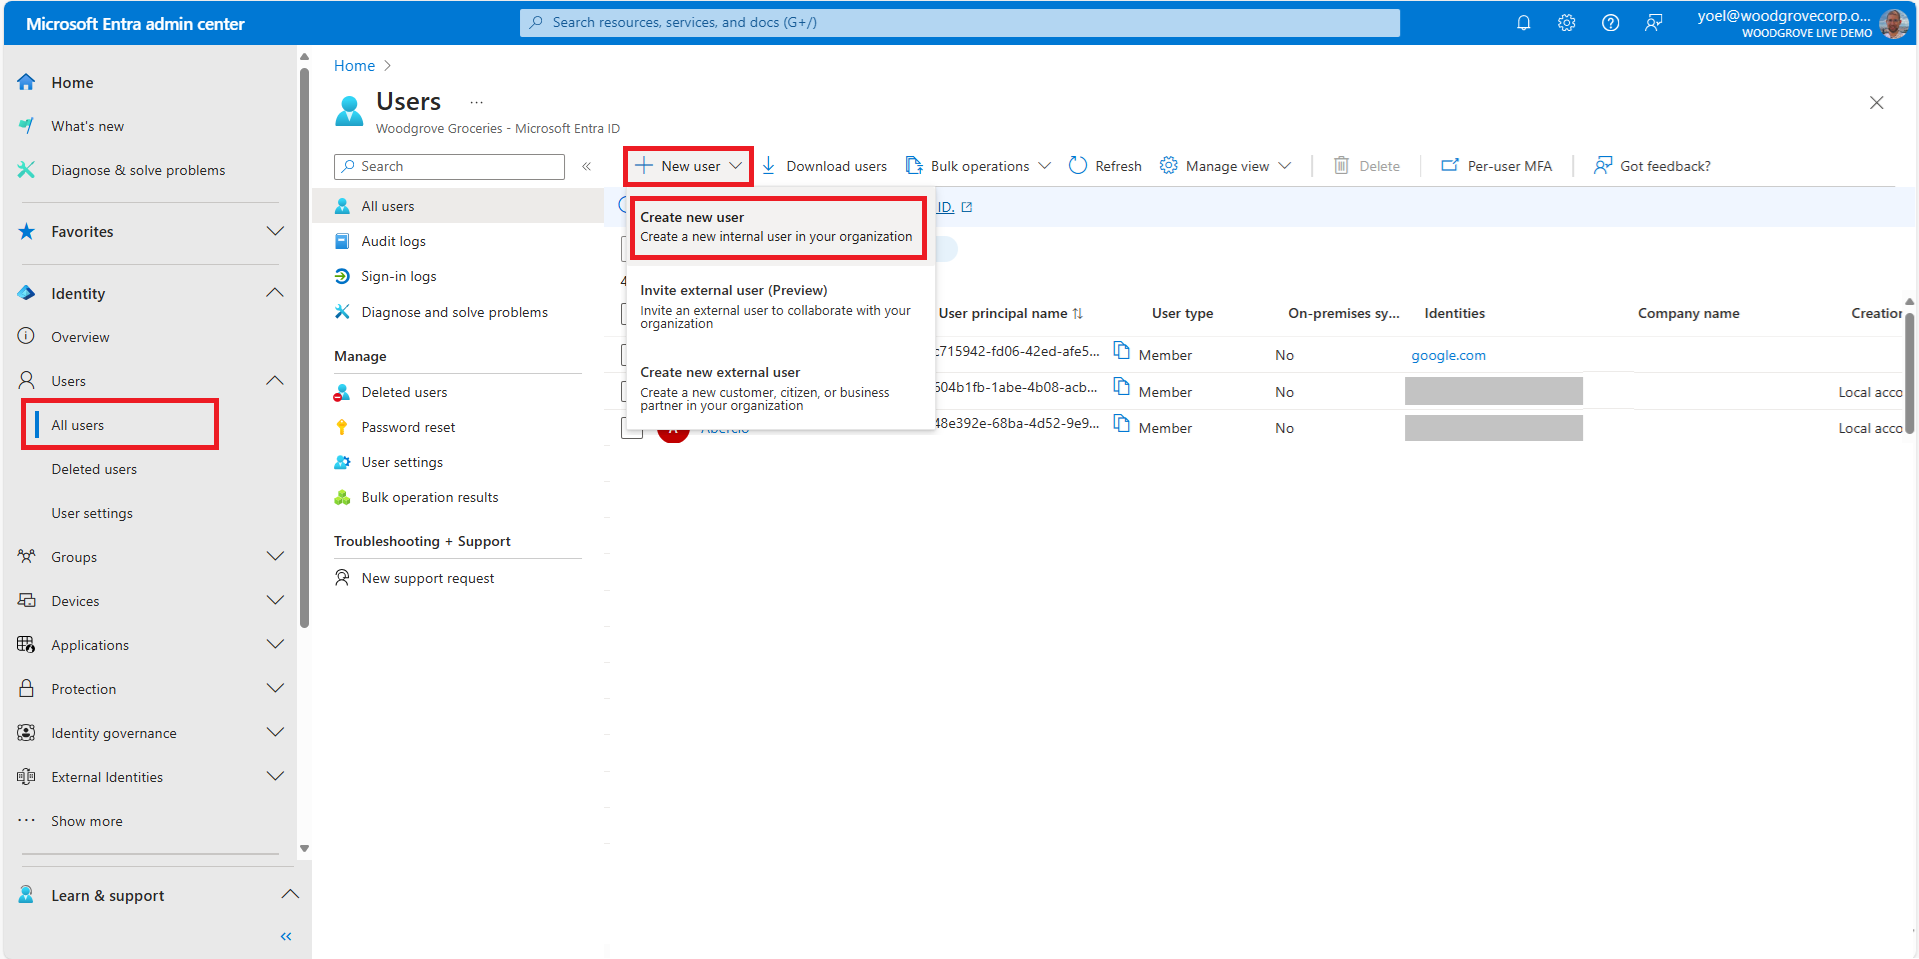Screen dimensions: 1919x959
Task: Open the Manage view dropdown
Action: pyautogui.click(x=1225, y=166)
